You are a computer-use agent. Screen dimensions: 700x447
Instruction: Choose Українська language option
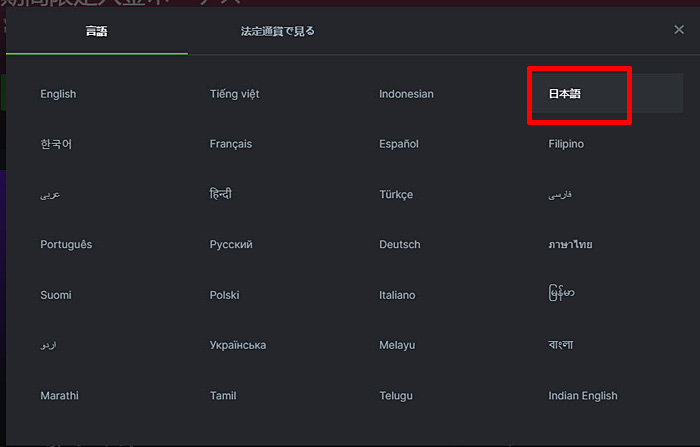(238, 345)
